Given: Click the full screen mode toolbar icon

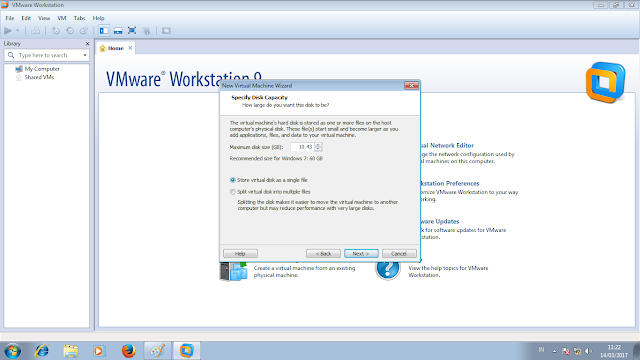Looking at the screenshot, I should 132,31.
